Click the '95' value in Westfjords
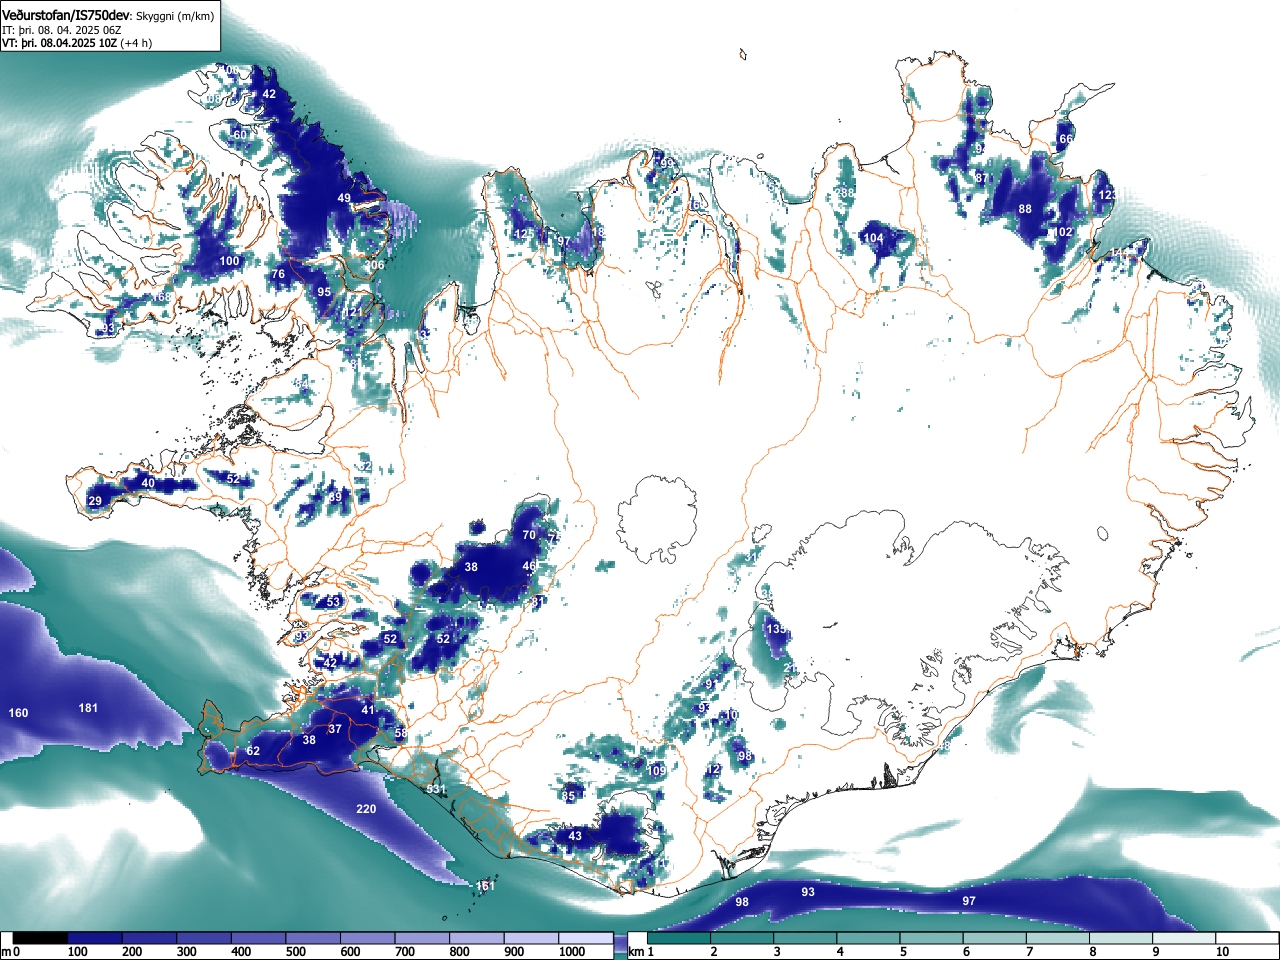This screenshot has height=960, width=1280. point(324,292)
